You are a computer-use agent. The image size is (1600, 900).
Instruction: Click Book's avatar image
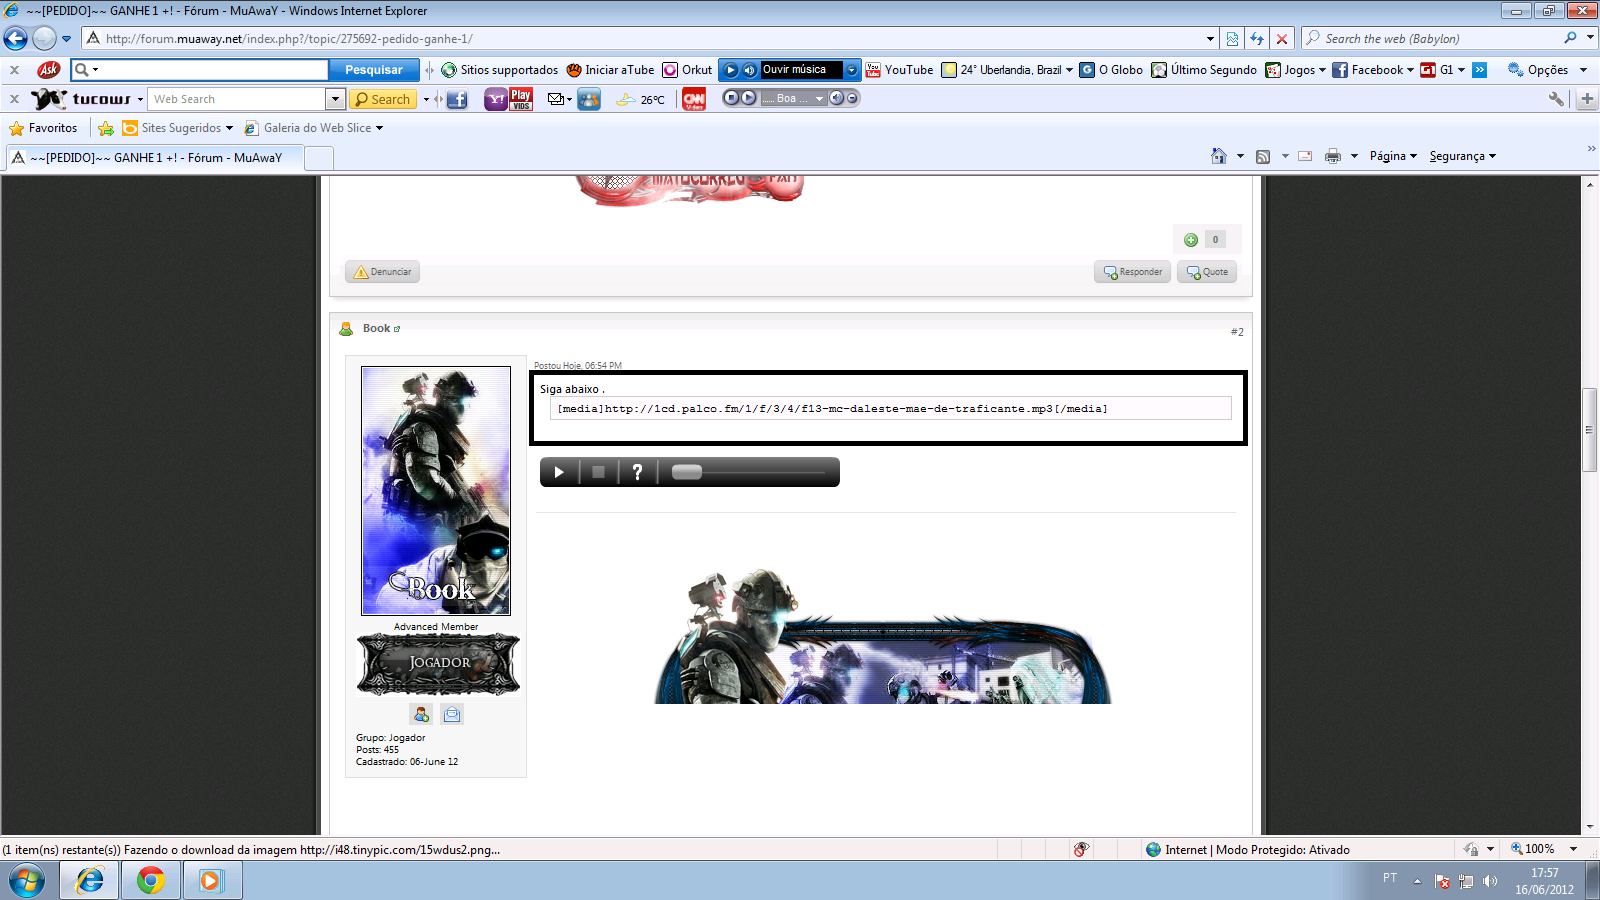pyautogui.click(x=436, y=491)
